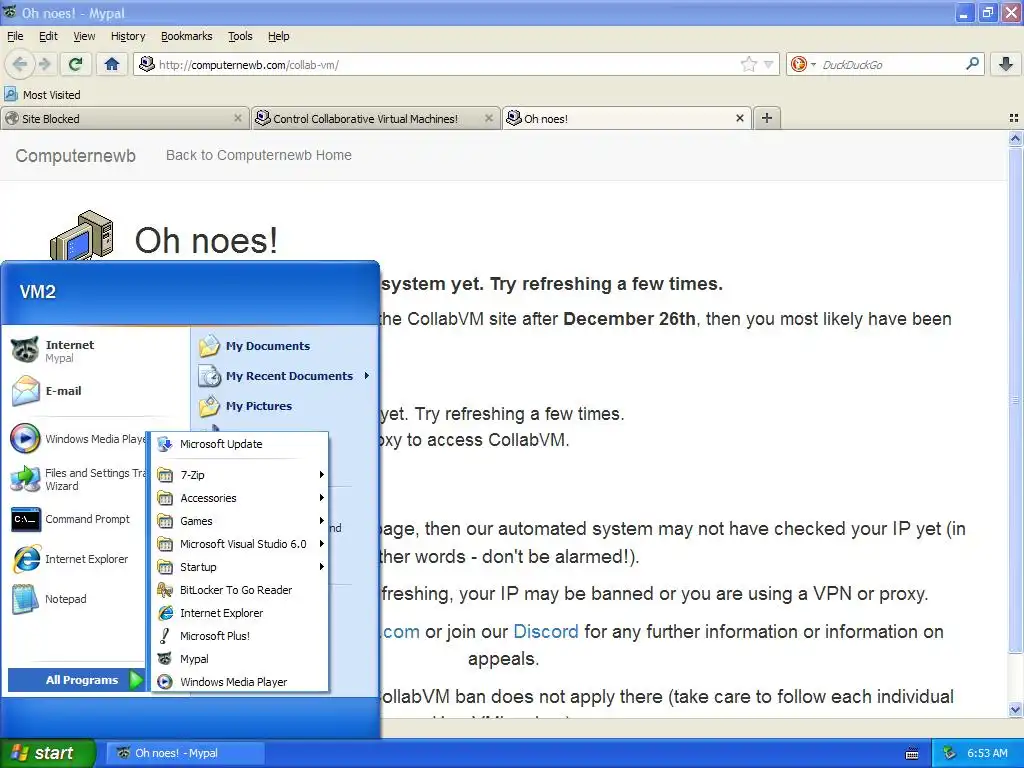Open the Help menu
The image size is (1024, 768).
[278, 36]
